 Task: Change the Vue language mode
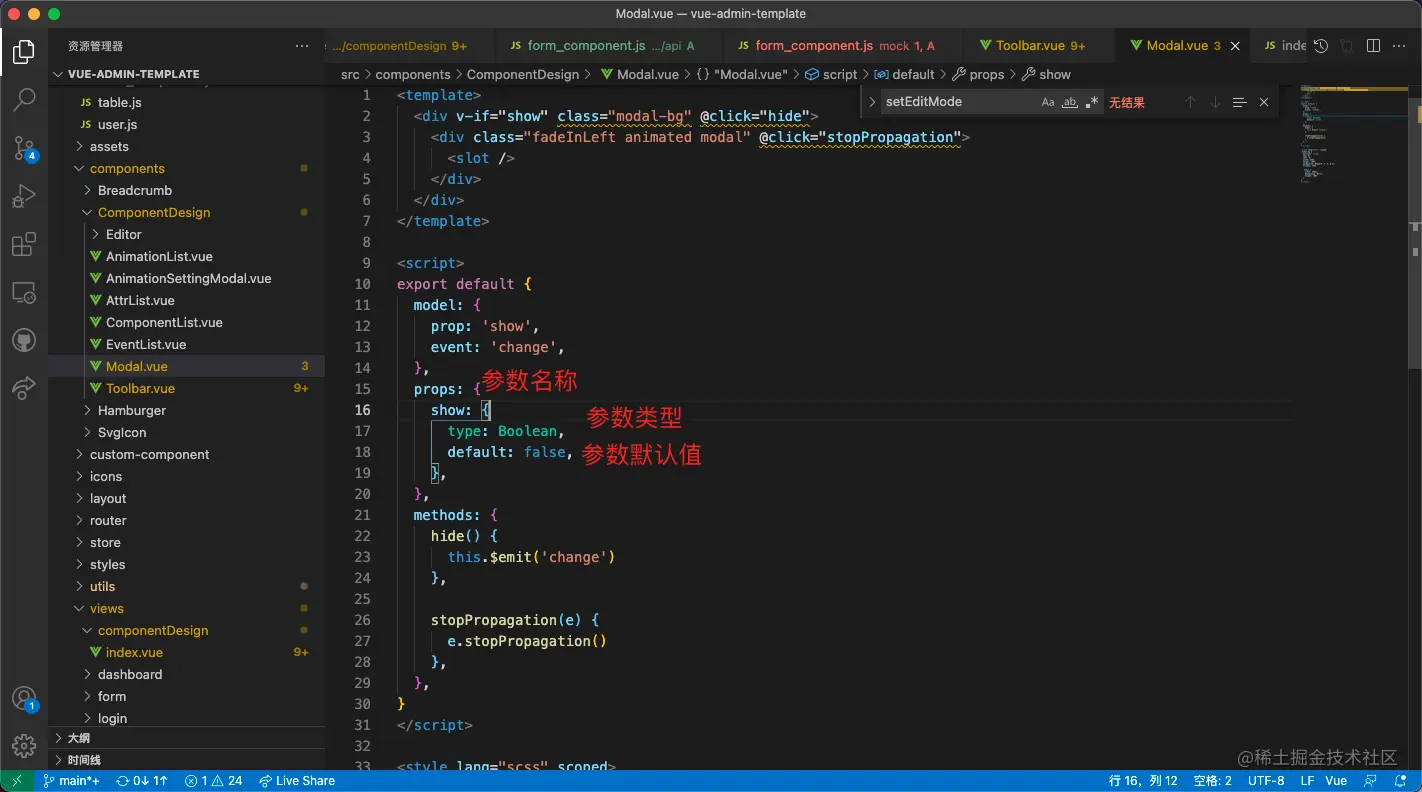click(1336, 781)
